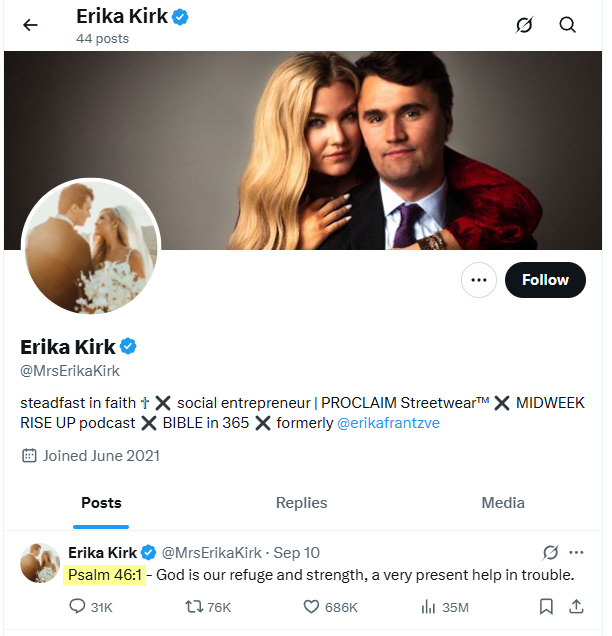Open profile three-dot more options
The height and width of the screenshot is (636, 612).
point(479,280)
